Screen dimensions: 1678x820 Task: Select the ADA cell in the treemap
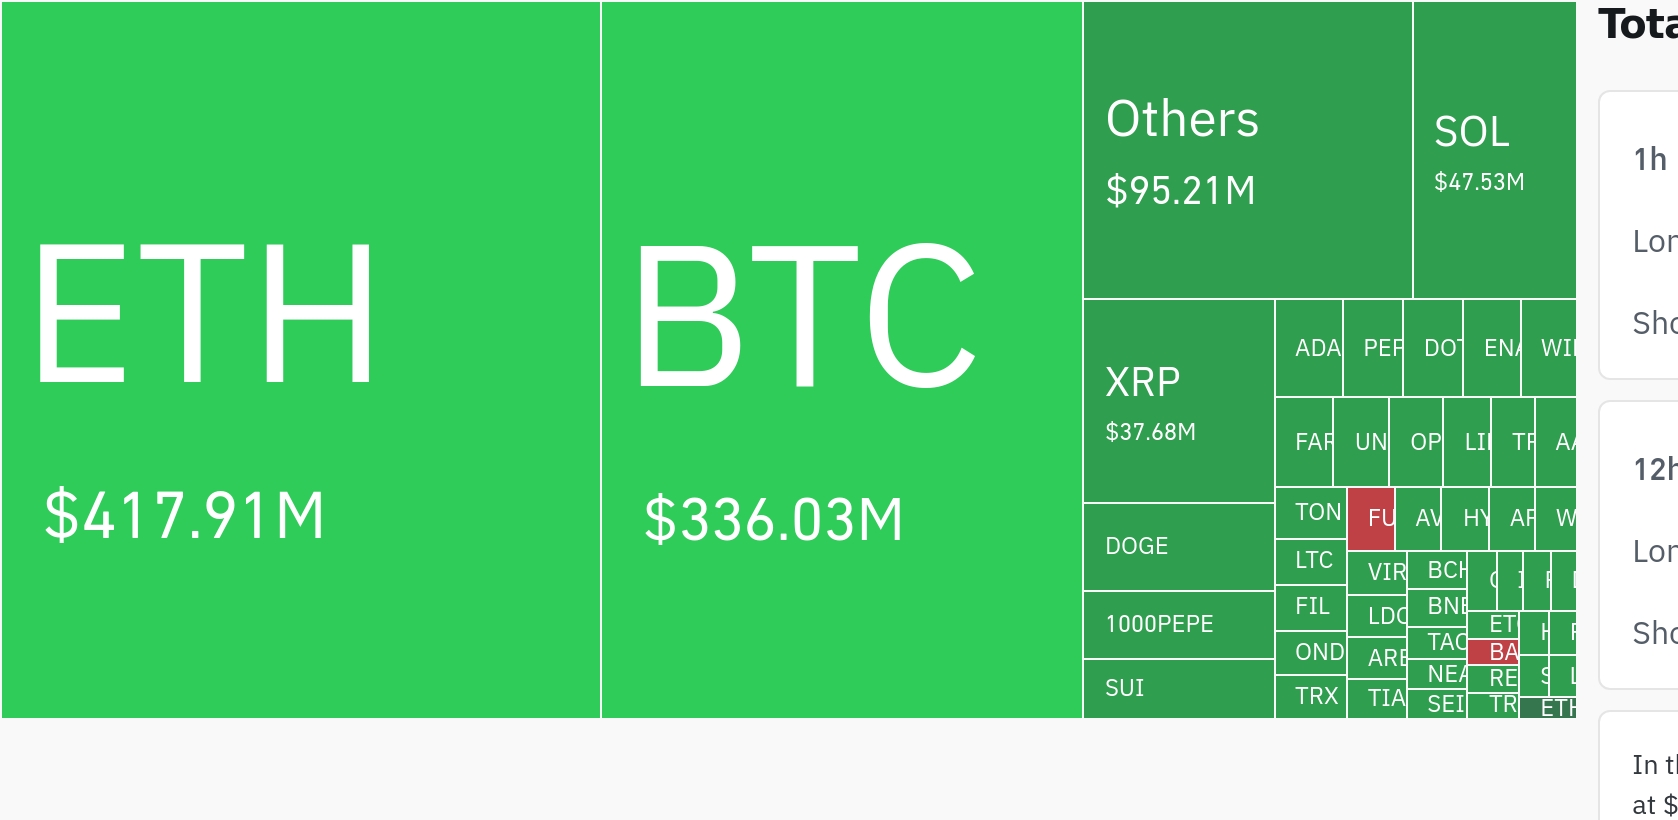1309,348
